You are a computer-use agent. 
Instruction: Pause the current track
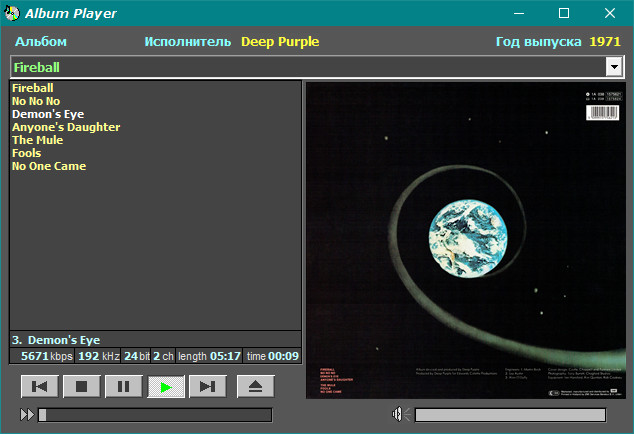124,387
